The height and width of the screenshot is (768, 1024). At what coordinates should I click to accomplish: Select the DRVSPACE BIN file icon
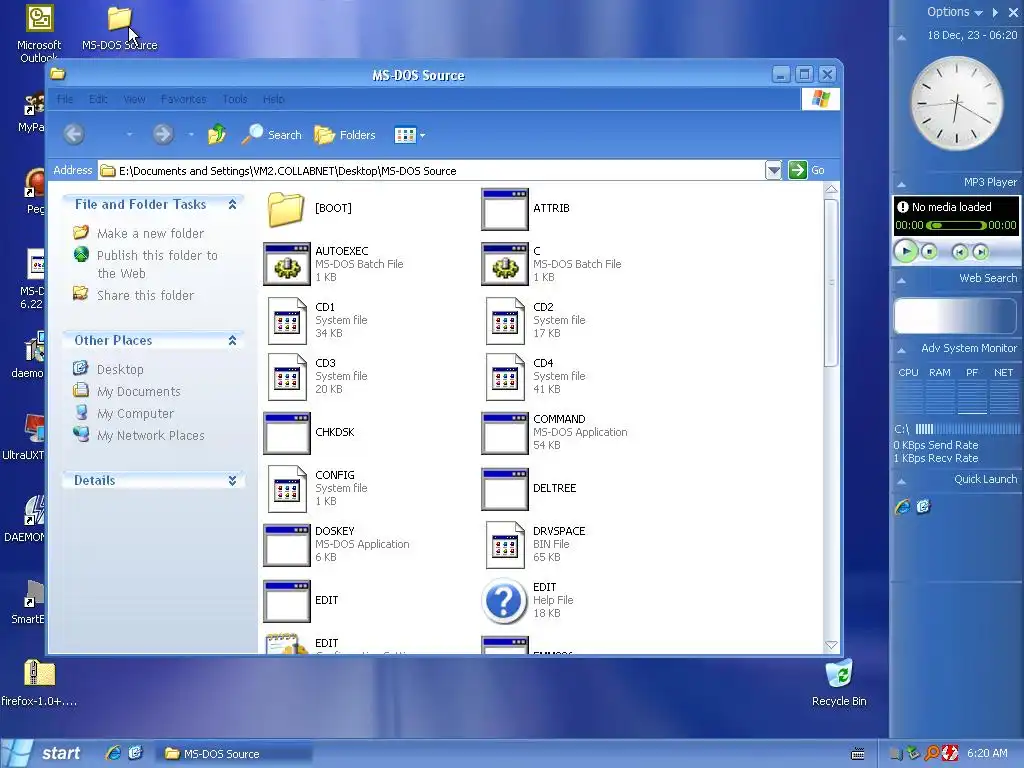click(505, 545)
